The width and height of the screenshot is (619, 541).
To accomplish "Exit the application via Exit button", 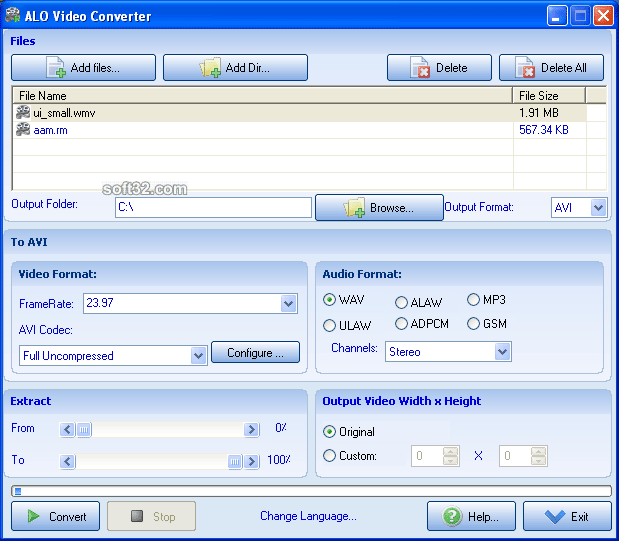I will coord(567,516).
